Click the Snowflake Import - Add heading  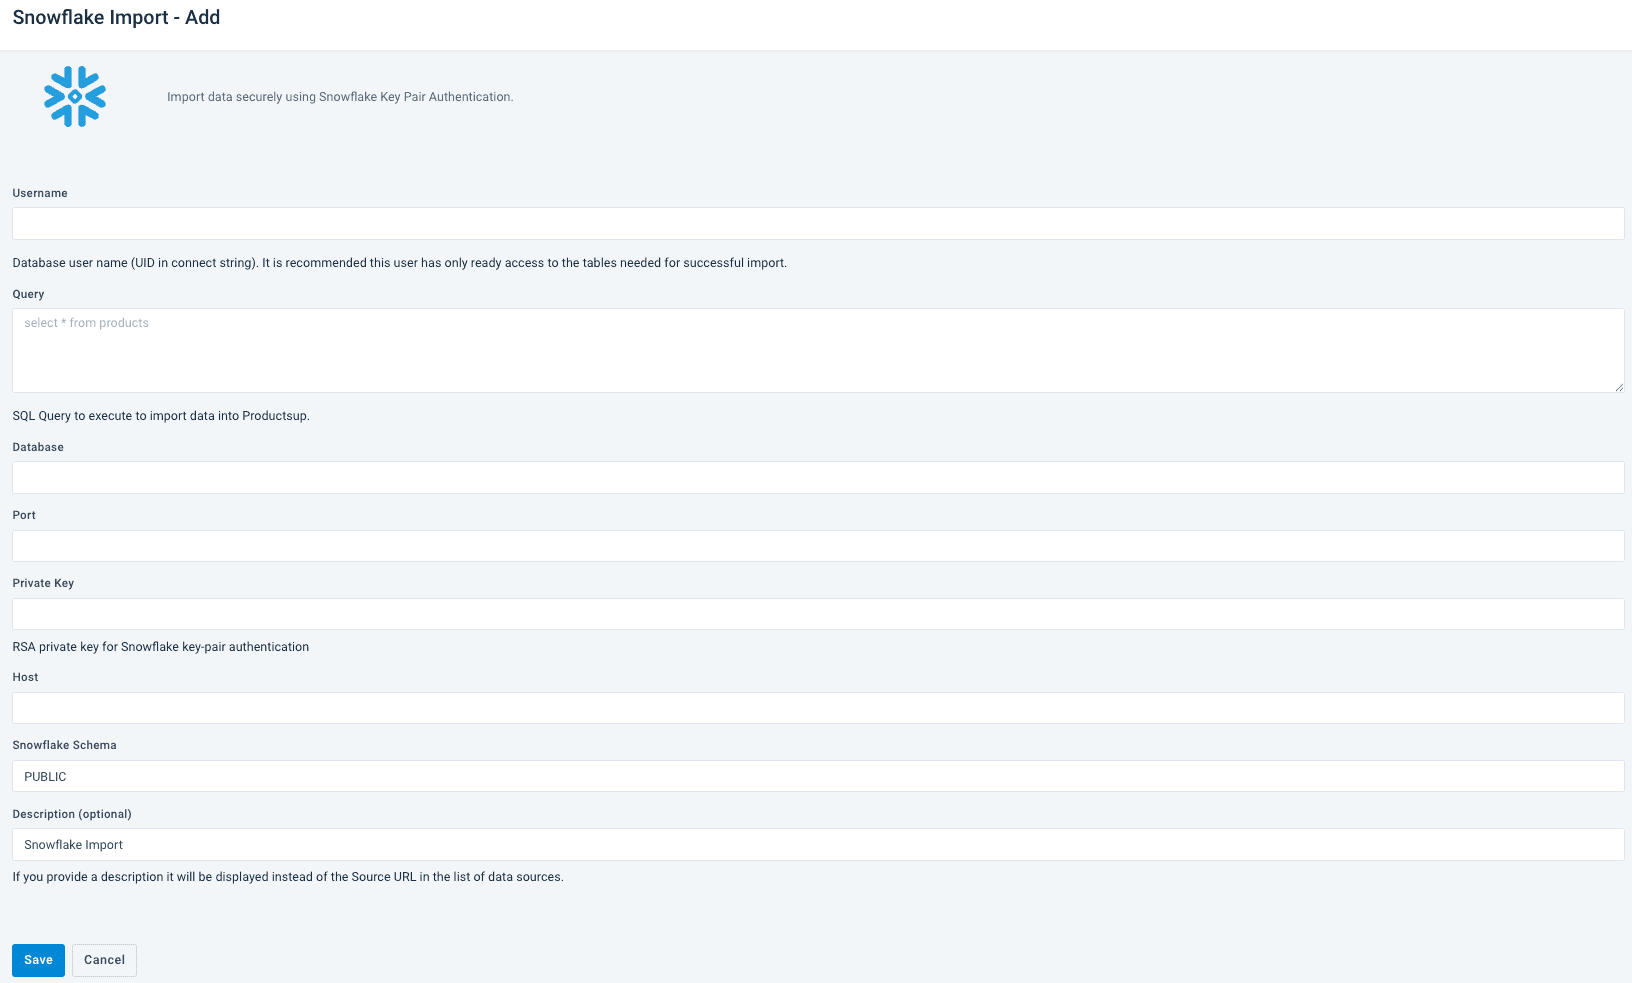116,17
